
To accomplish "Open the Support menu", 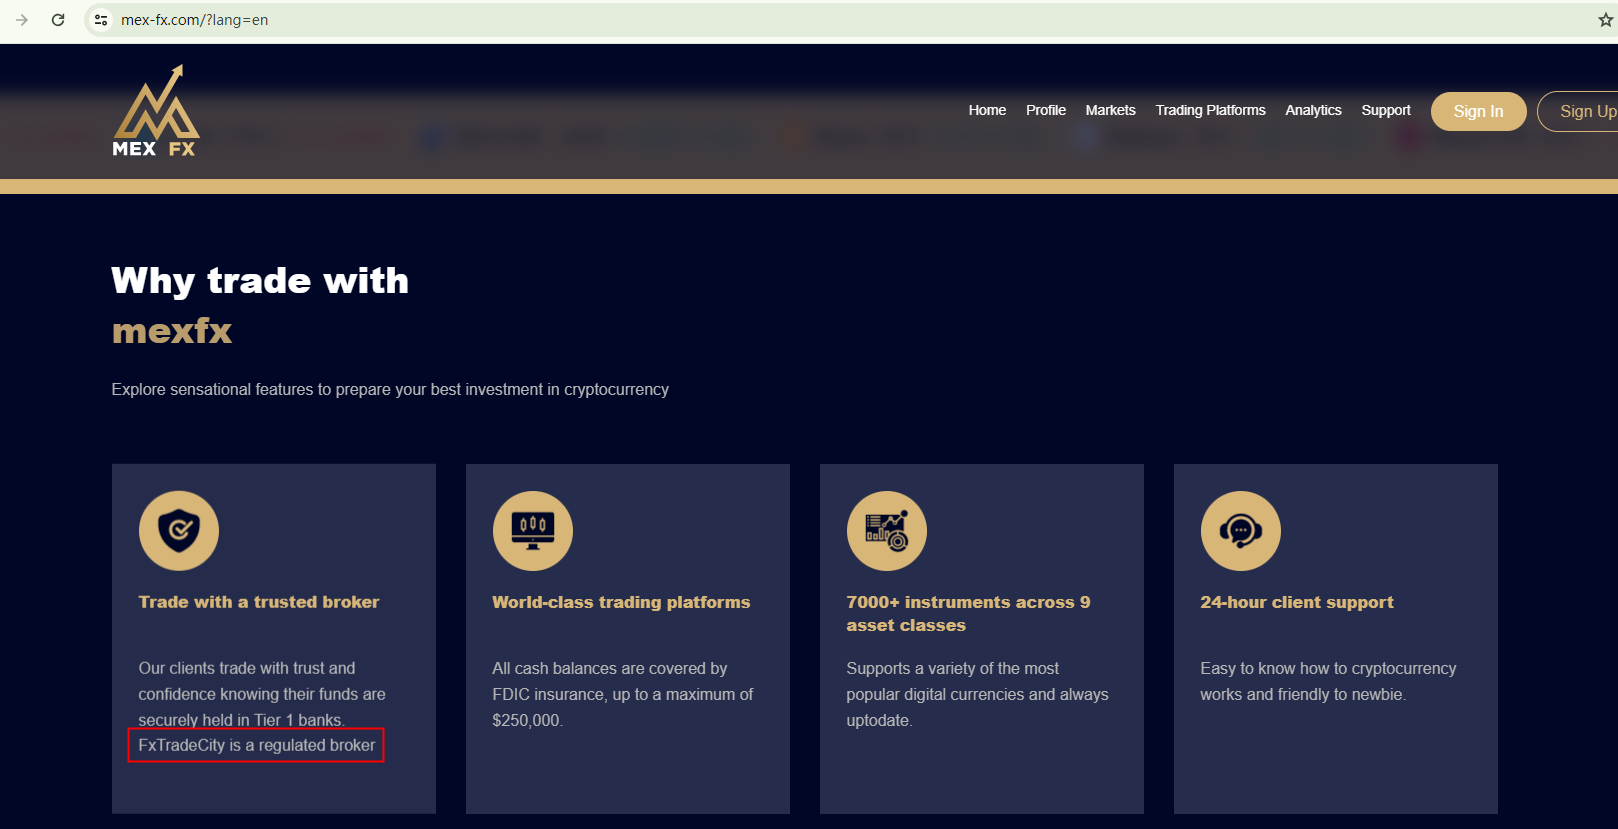I will click(1386, 110).
